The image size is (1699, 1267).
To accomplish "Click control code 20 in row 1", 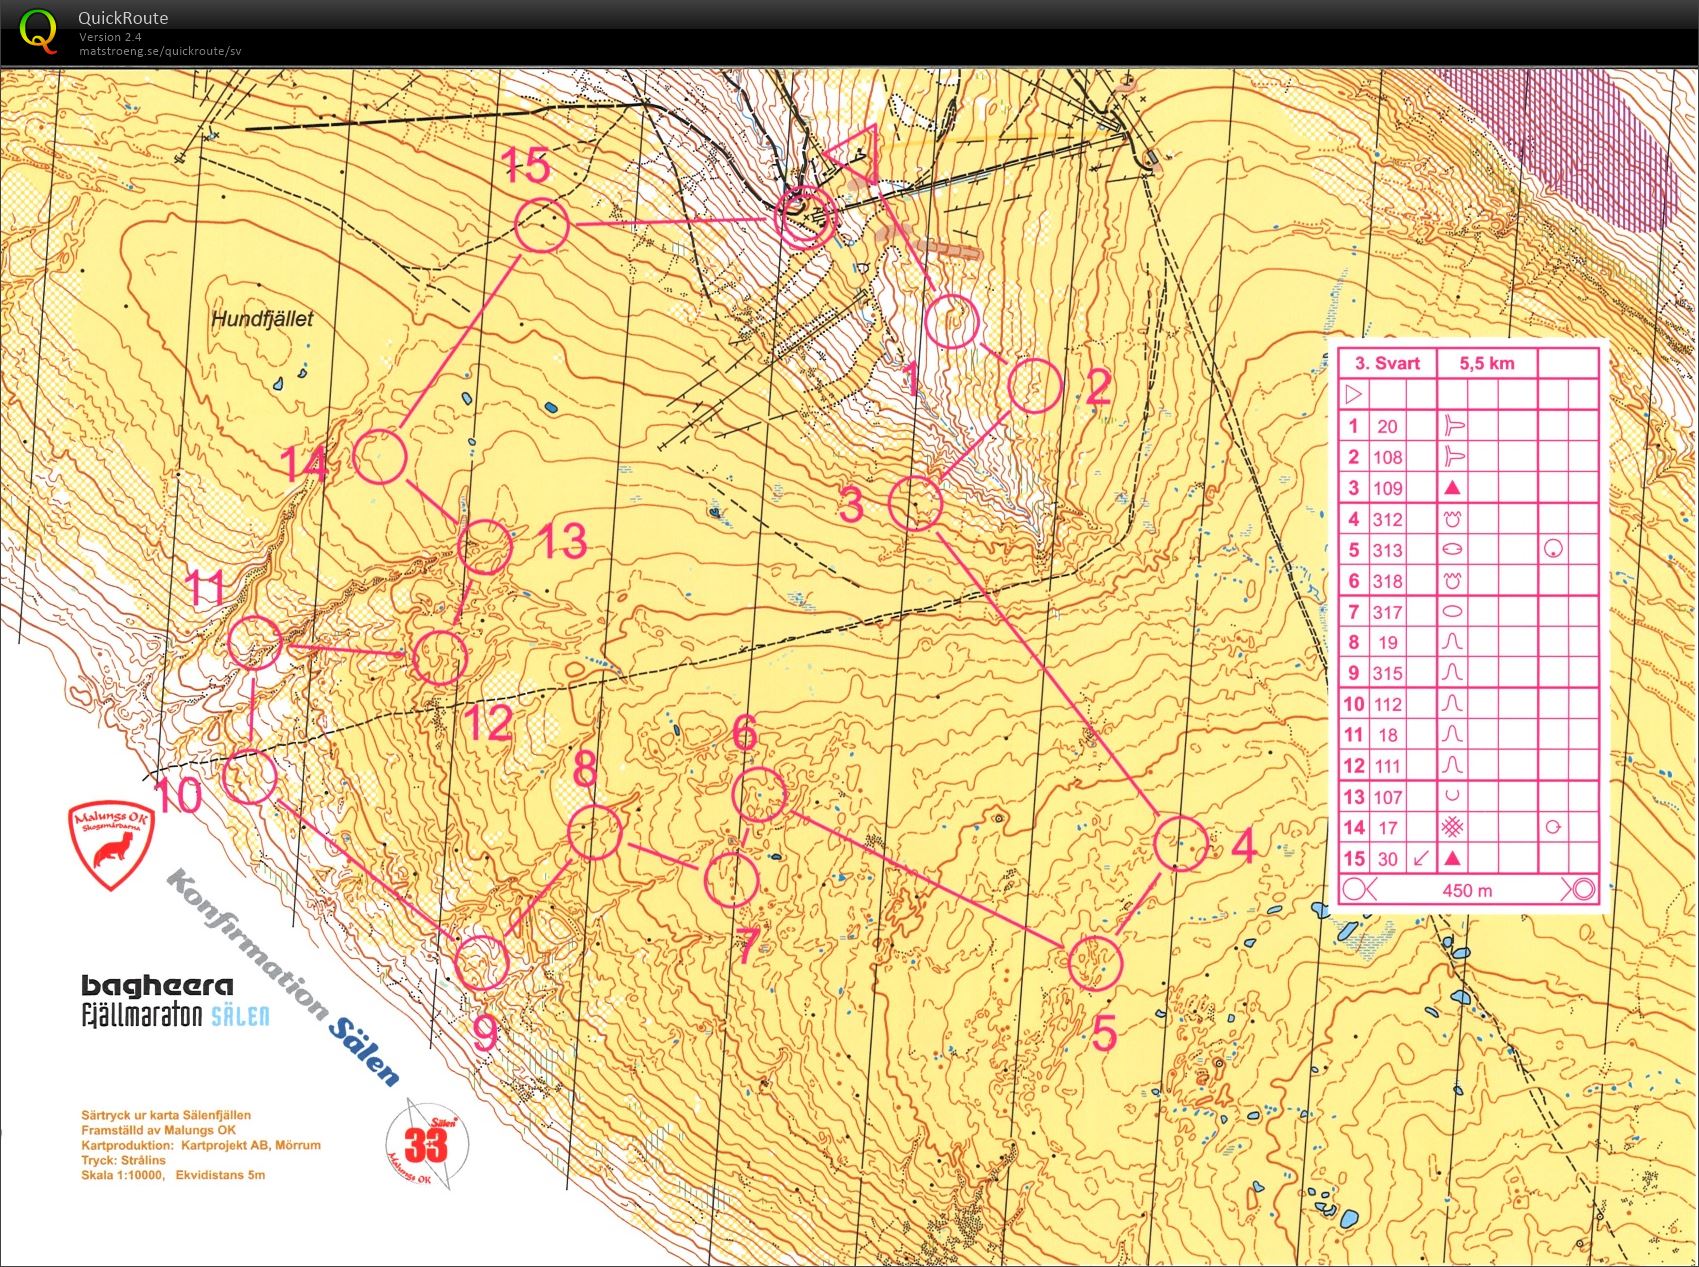I will [x=1387, y=426].
